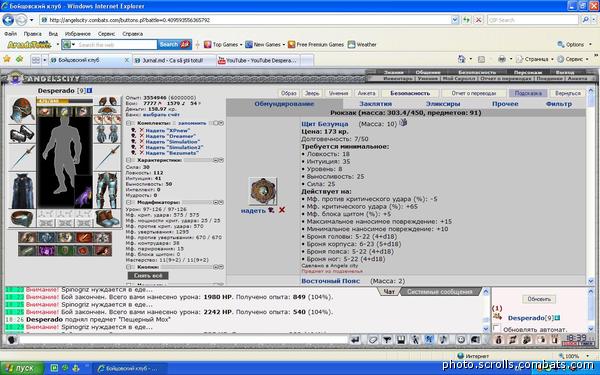Collapse the Модификаторы section arrow
The image size is (600, 375).
[221, 202]
